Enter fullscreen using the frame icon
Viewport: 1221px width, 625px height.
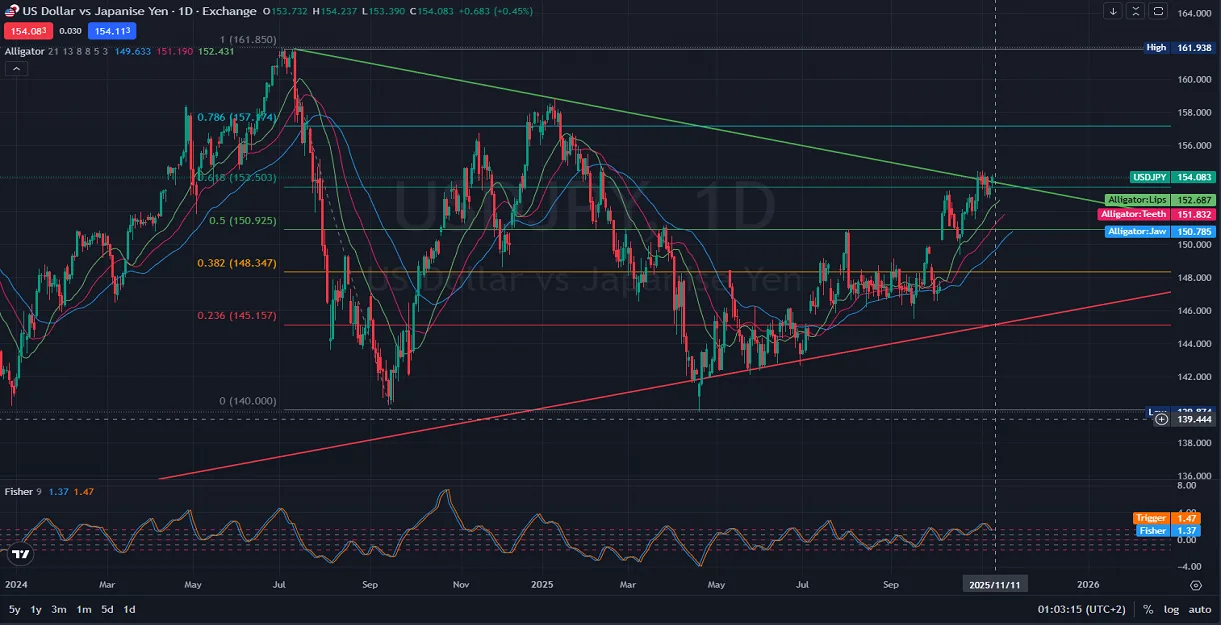pyautogui.click(x=1158, y=10)
